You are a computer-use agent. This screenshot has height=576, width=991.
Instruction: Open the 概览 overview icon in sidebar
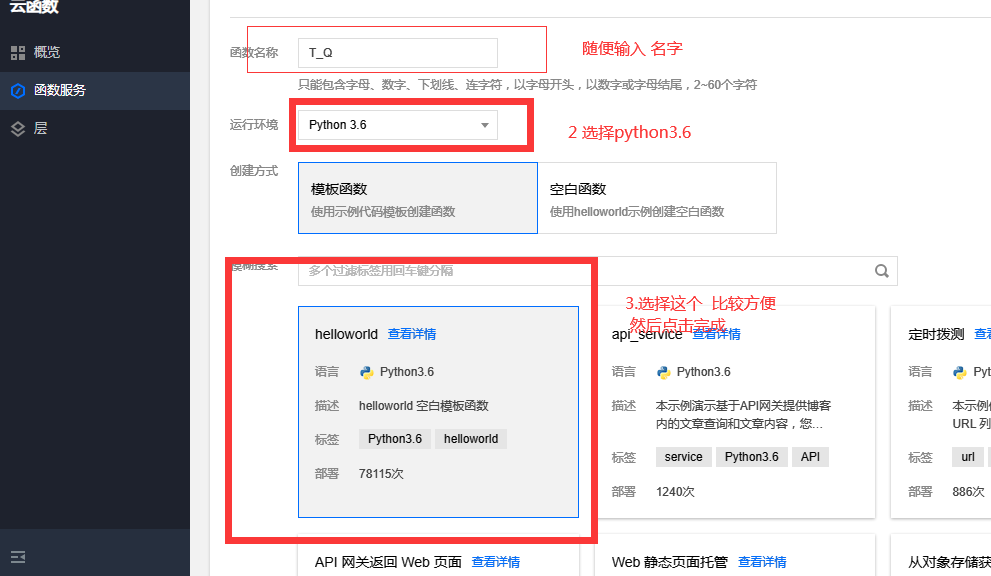coord(18,53)
